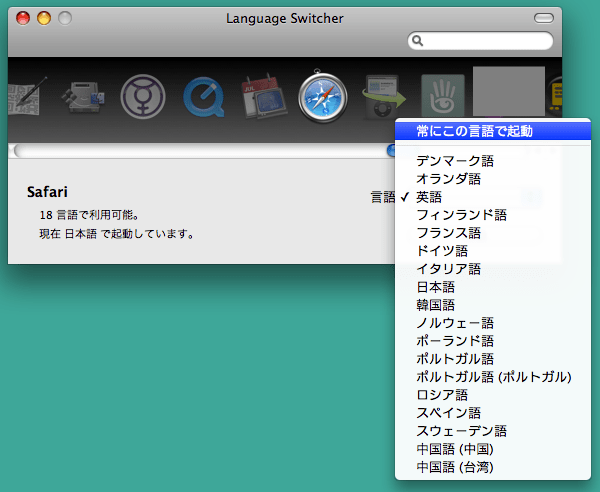Screen dimensions: 600x492
Task: Choose ドイツ語 from language menu
Action: point(493,251)
